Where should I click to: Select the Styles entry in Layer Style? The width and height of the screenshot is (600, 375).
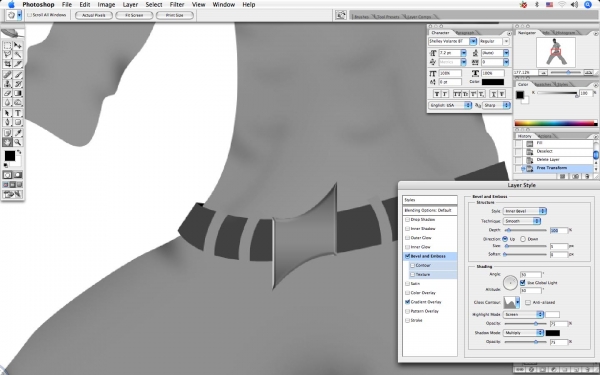pos(430,200)
